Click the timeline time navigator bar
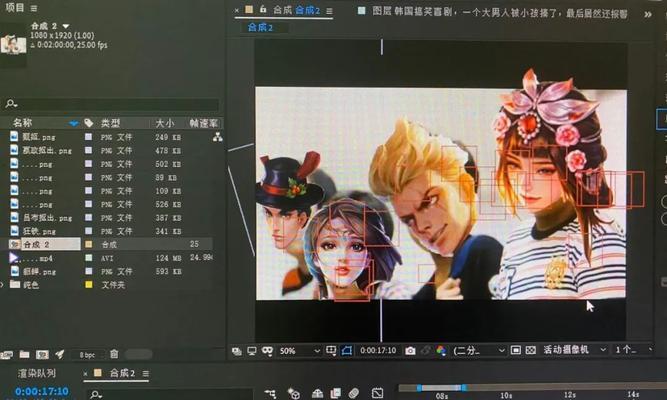 point(442,388)
